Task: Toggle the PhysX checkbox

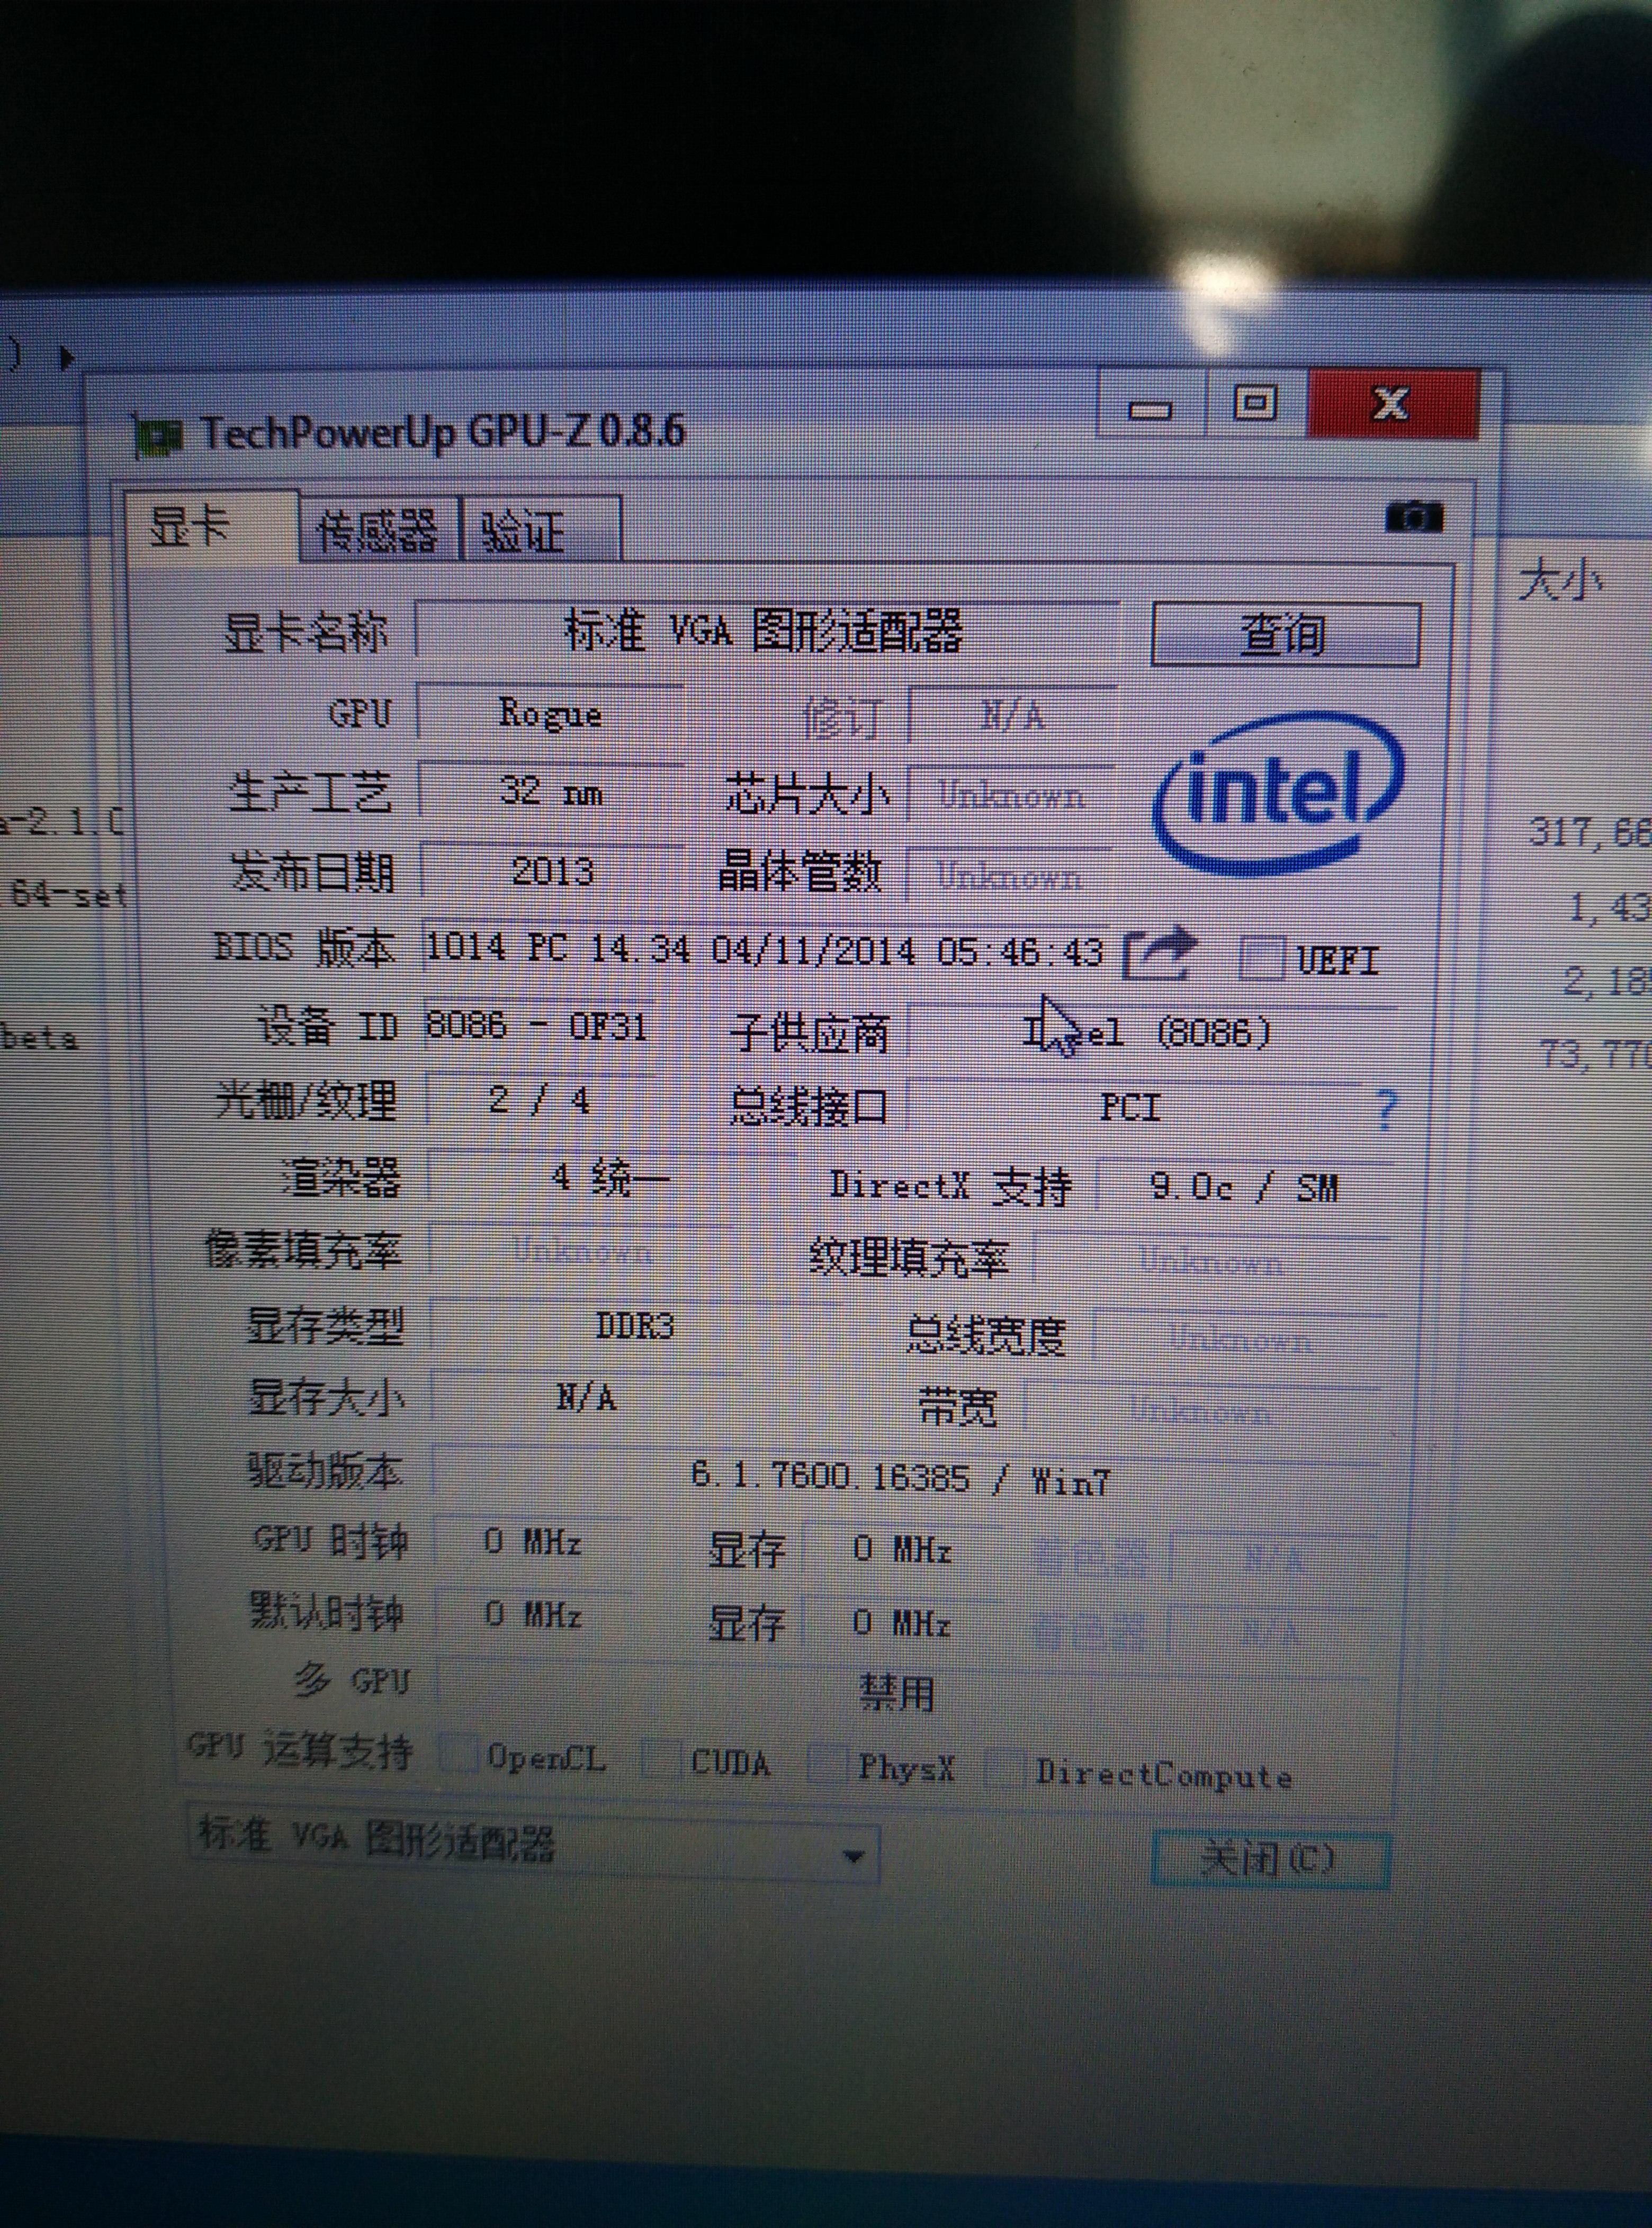Action: click(x=826, y=1765)
